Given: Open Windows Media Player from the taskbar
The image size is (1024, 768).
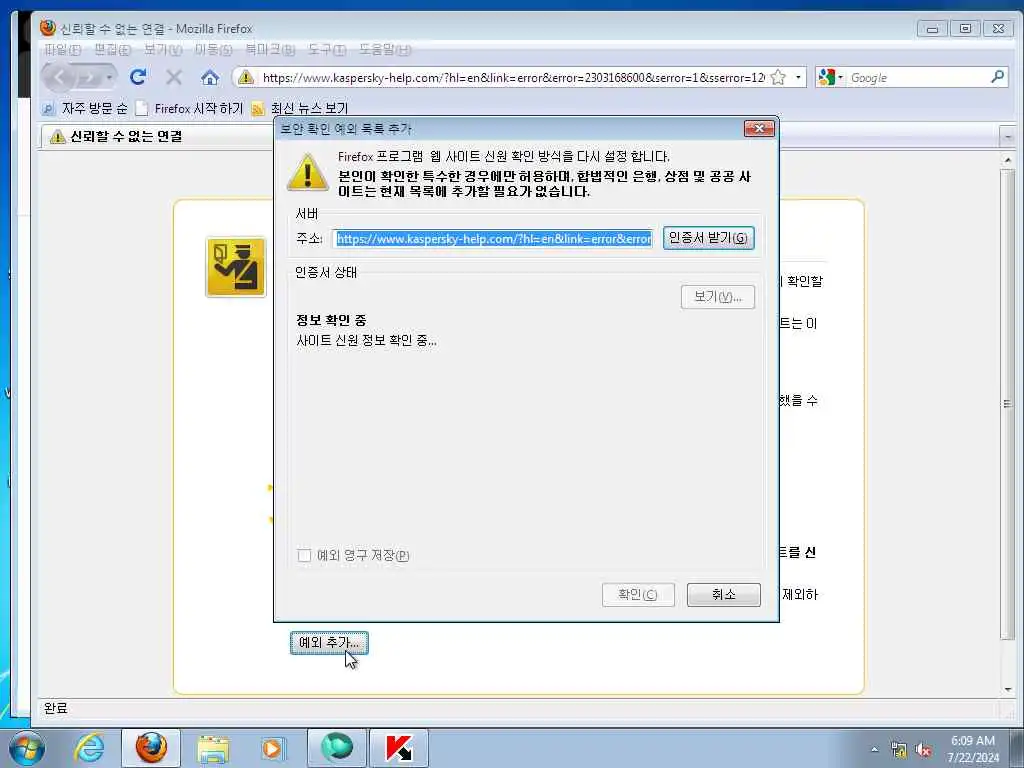Looking at the screenshot, I should pyautogui.click(x=272, y=748).
